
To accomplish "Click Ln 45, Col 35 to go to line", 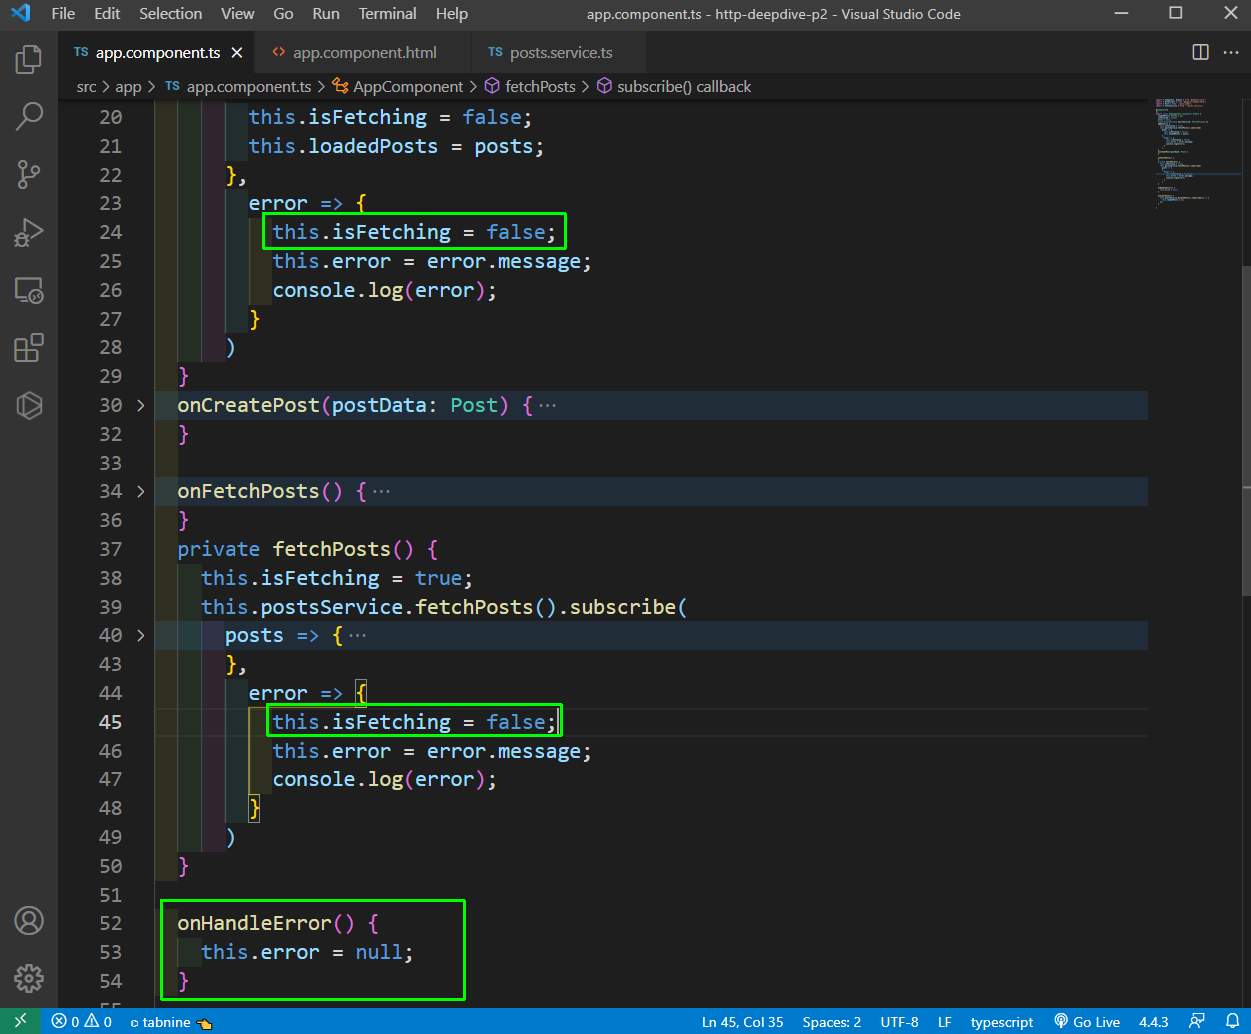I will (742, 1022).
